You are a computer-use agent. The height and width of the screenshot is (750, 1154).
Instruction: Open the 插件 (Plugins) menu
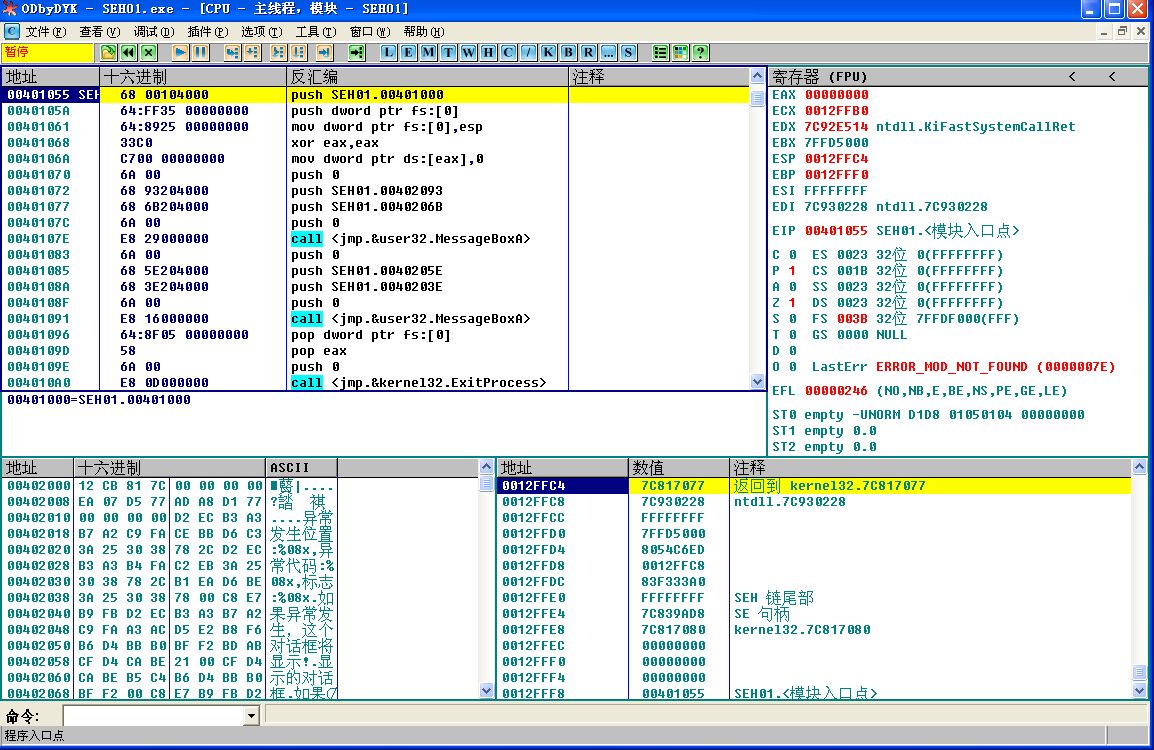(x=208, y=32)
